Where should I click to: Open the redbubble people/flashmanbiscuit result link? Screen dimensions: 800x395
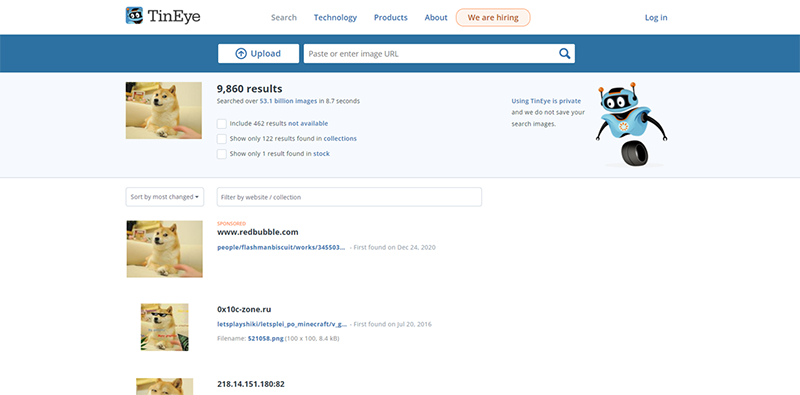pyautogui.click(x=281, y=247)
